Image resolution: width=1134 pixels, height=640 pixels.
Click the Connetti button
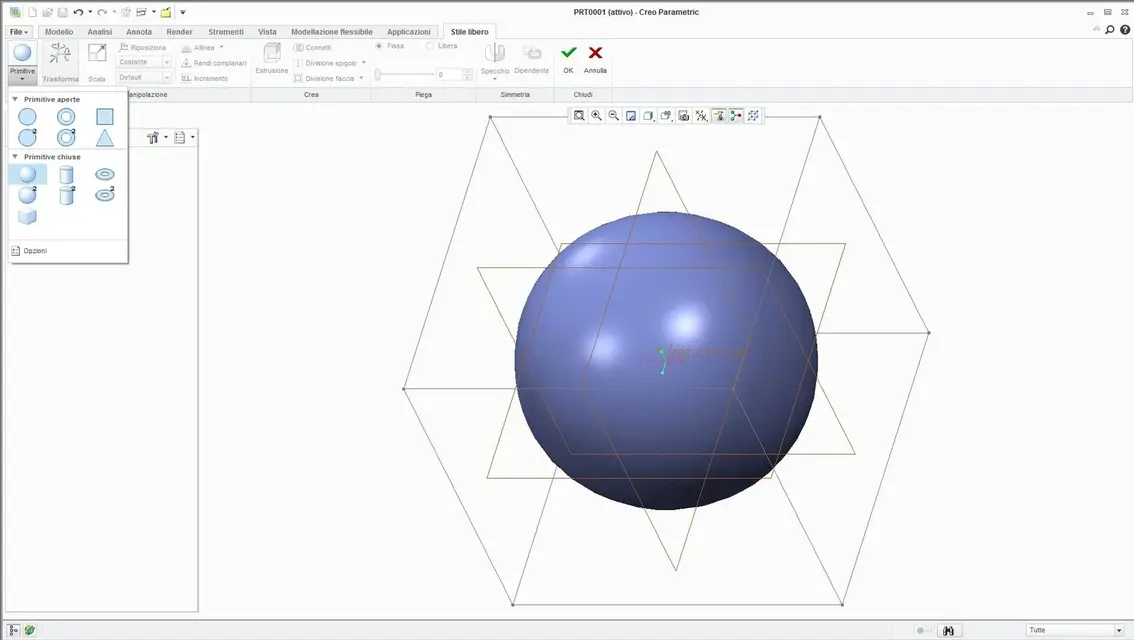(x=312, y=48)
